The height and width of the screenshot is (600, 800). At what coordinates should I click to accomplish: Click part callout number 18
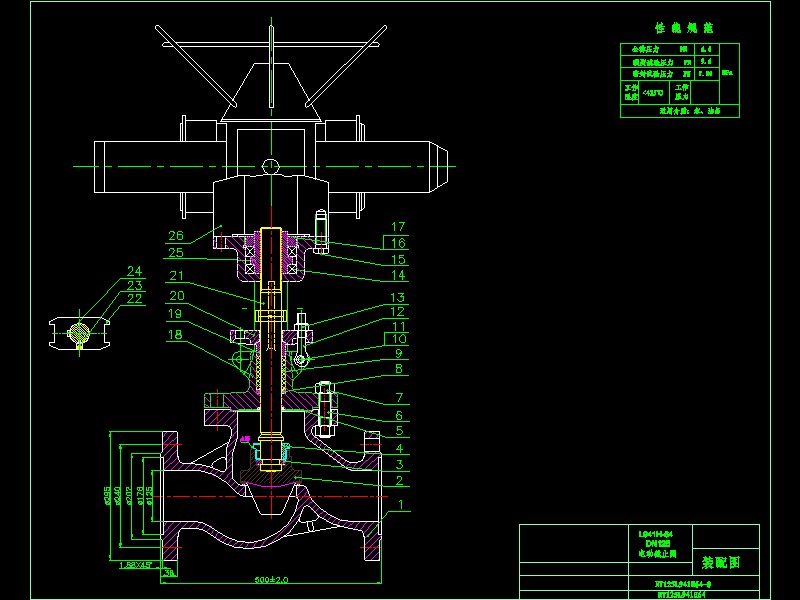(176, 335)
